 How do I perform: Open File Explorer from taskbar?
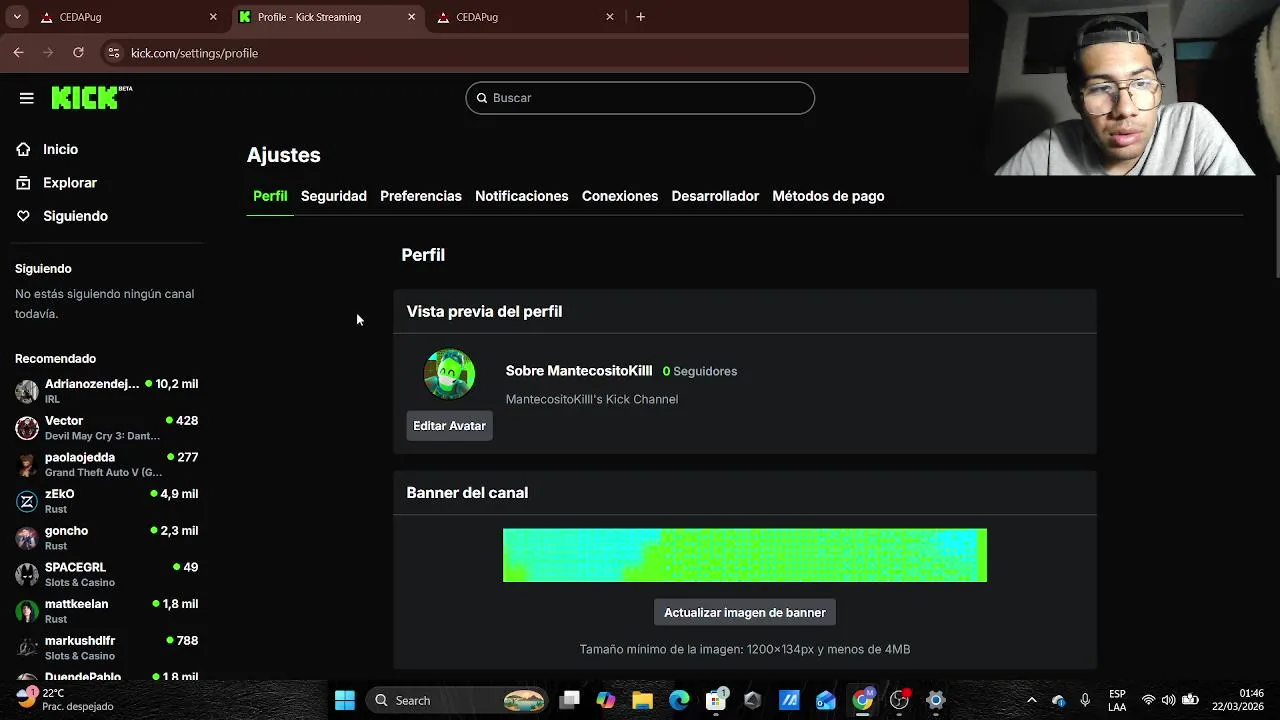coord(642,700)
